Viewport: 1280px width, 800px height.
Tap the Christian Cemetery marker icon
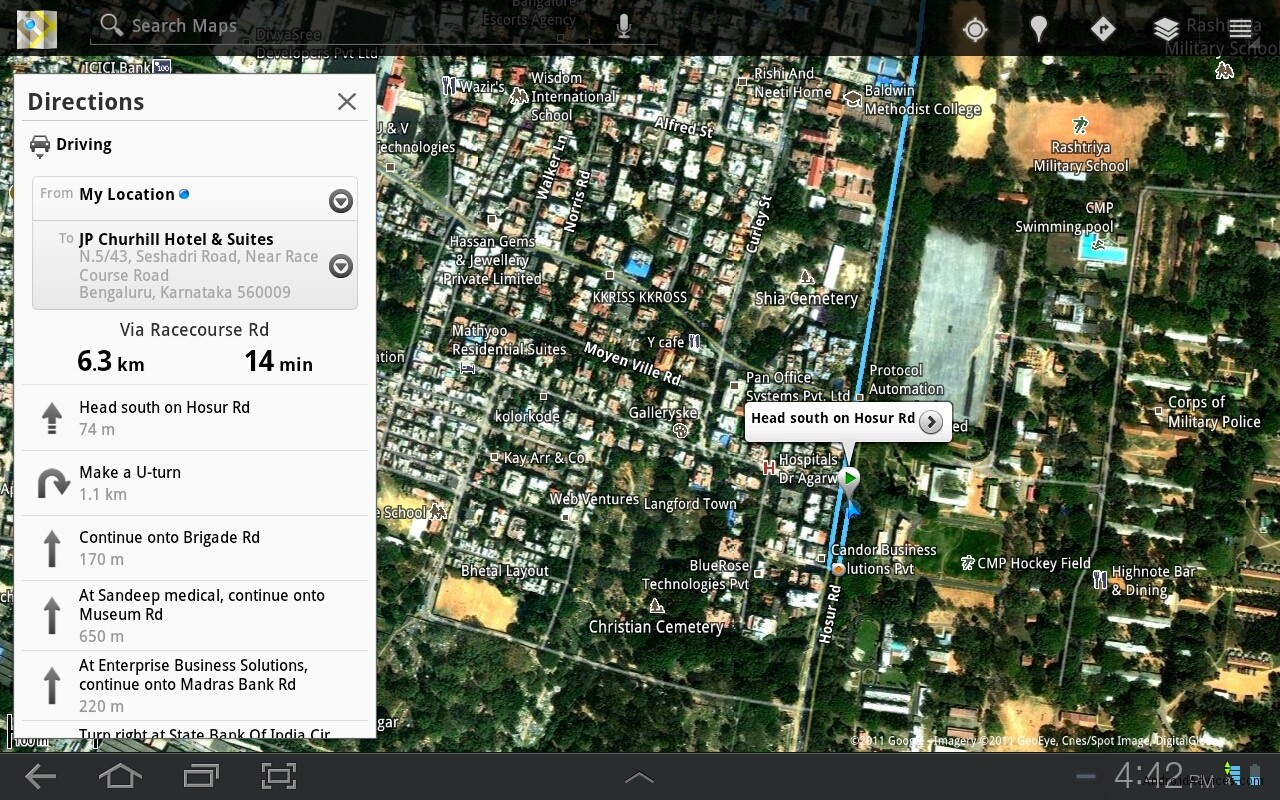tap(656, 606)
